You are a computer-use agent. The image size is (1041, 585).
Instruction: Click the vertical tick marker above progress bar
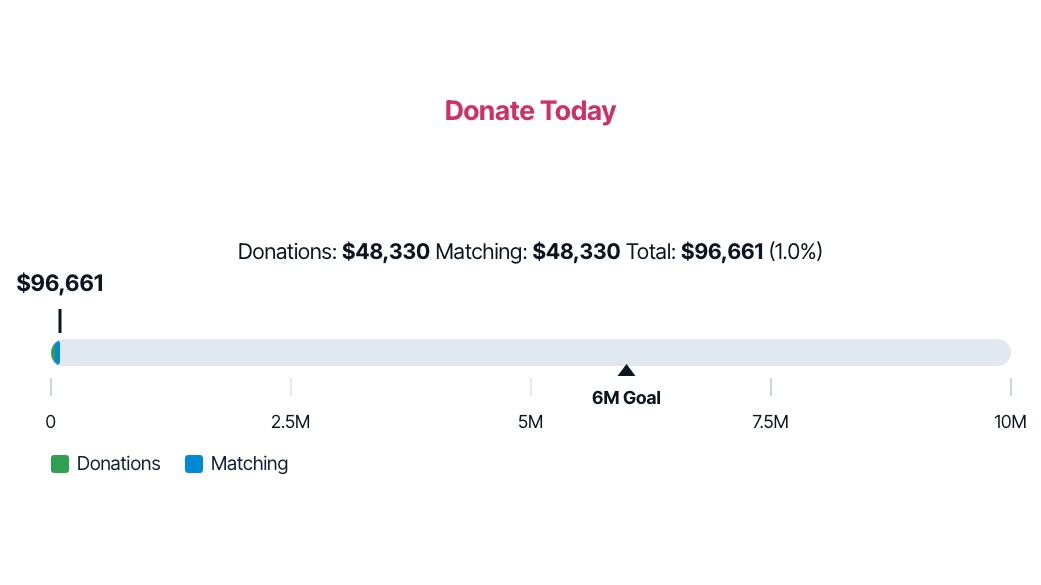click(x=60, y=321)
